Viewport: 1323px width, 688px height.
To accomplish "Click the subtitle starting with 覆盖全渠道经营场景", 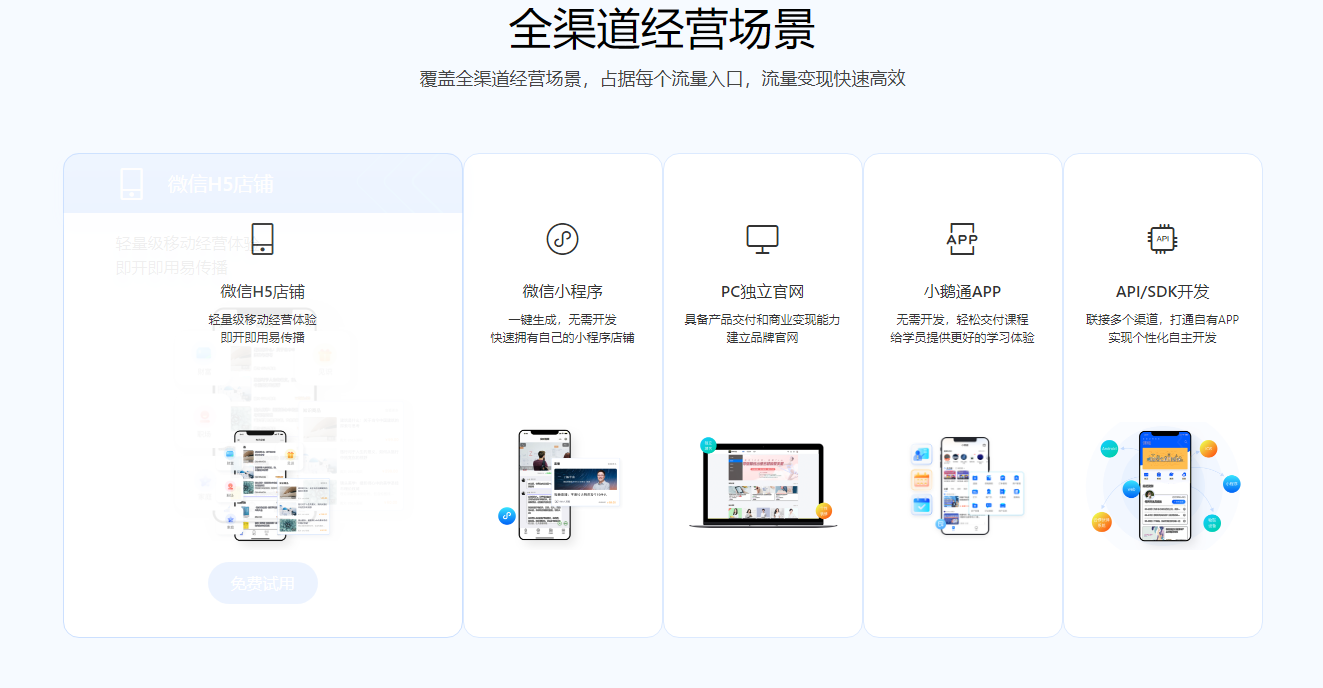I will pos(662,79).
